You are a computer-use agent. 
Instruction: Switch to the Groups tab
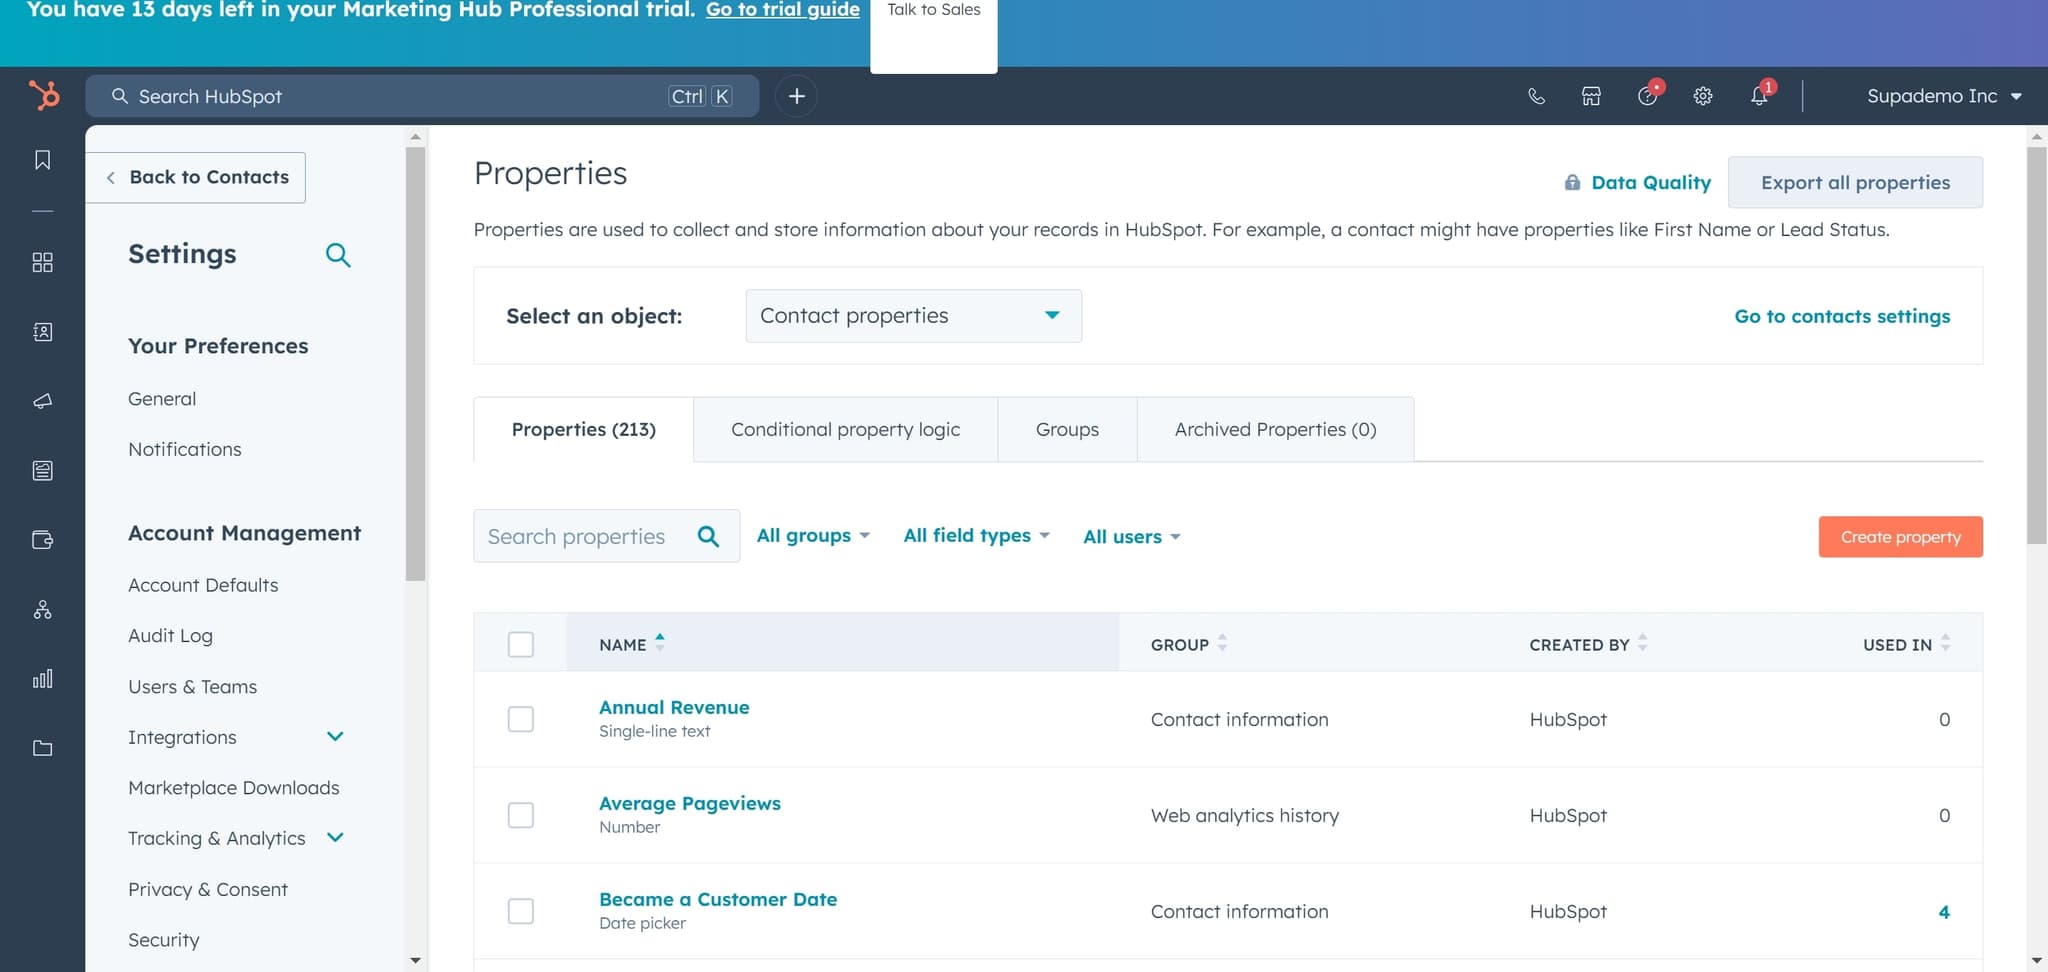pyautogui.click(x=1067, y=429)
